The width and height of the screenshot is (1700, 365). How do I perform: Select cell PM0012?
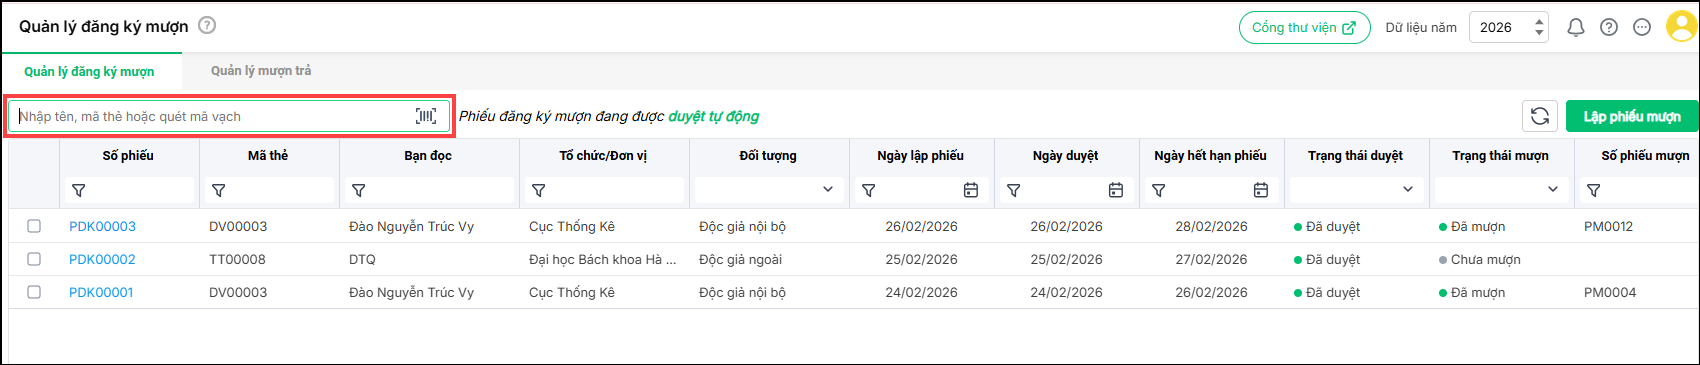pos(1608,226)
